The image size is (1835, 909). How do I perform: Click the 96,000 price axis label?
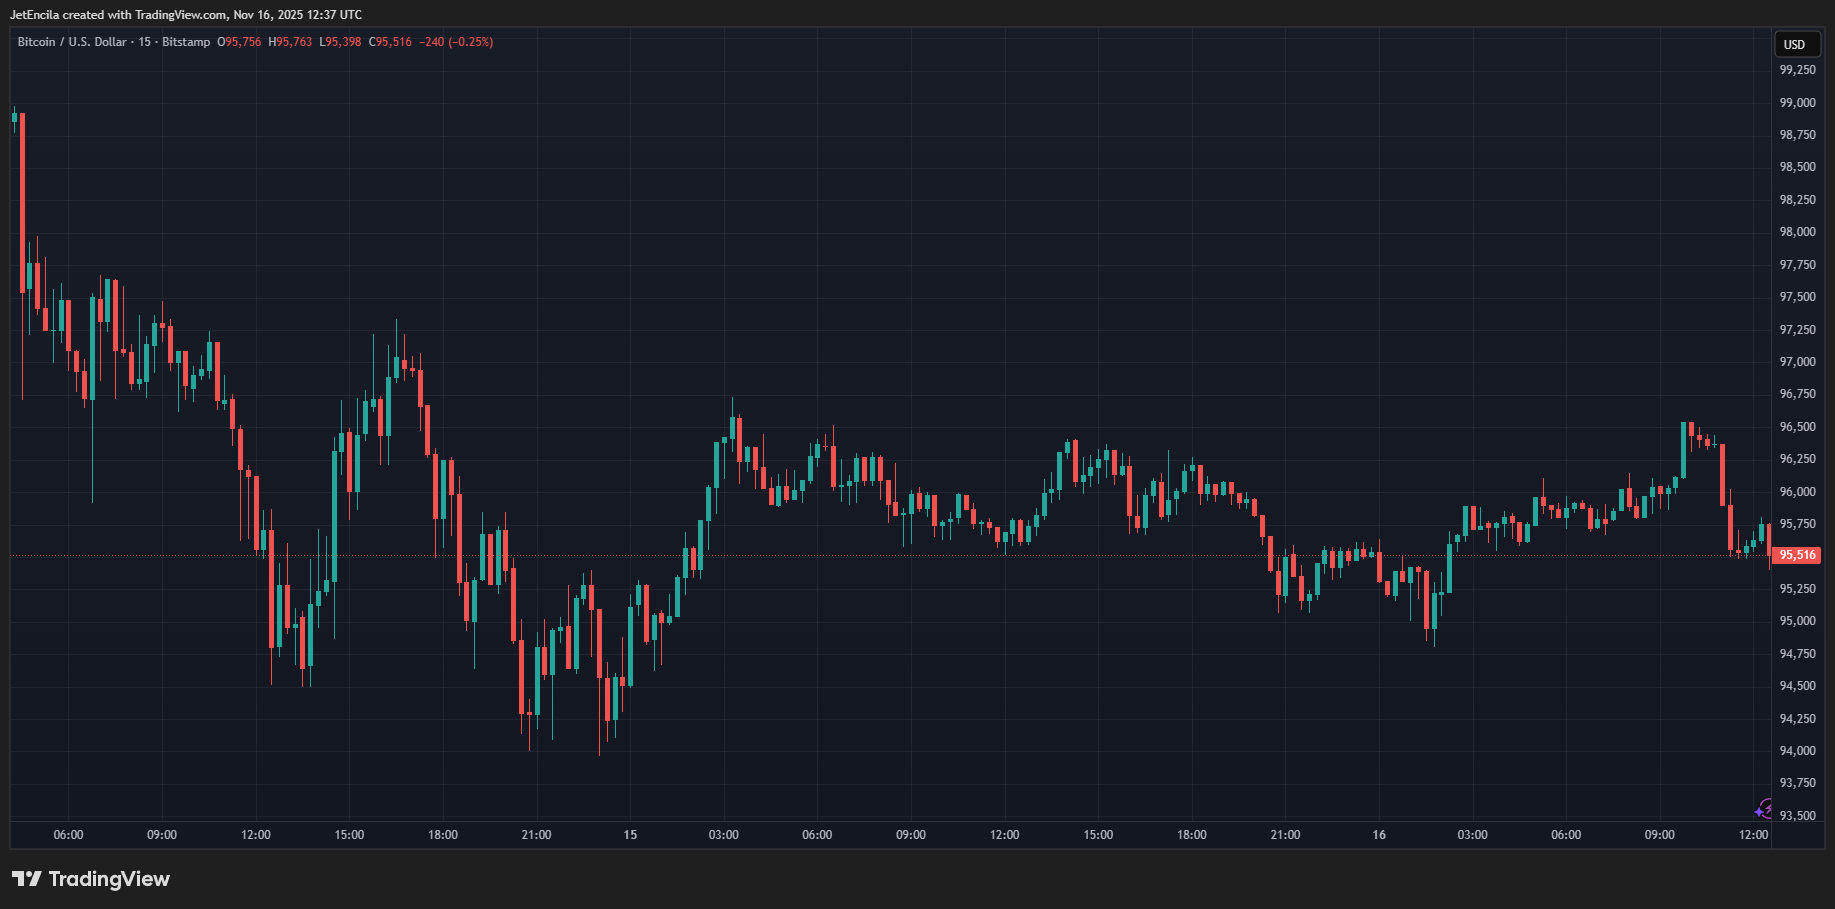coord(1797,492)
